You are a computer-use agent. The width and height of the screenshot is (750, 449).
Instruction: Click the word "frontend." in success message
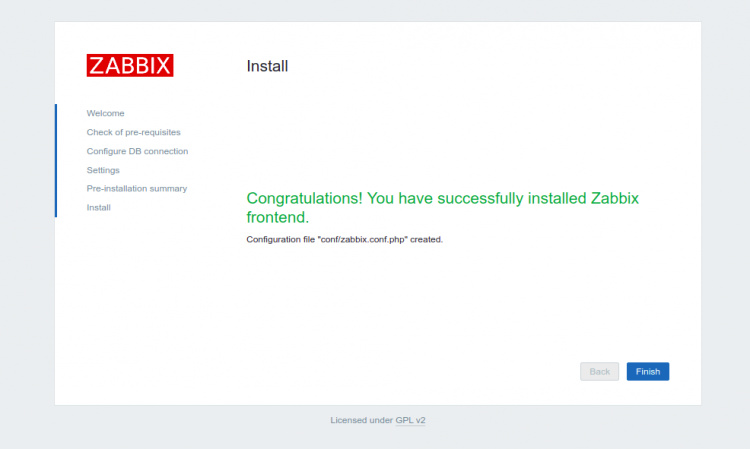pyautogui.click(x=278, y=217)
